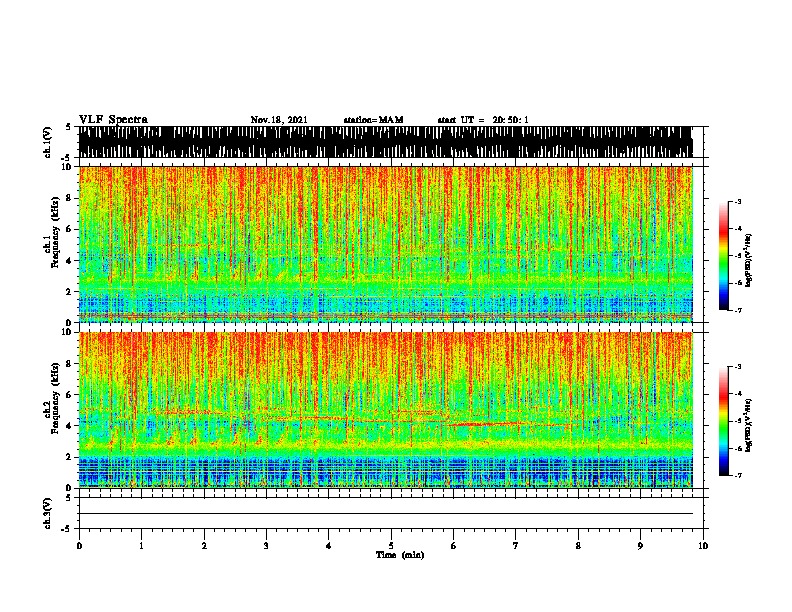792x612 pixels.
Task: Click the flat line in the ch.3(V) panel
Action: click(386, 514)
